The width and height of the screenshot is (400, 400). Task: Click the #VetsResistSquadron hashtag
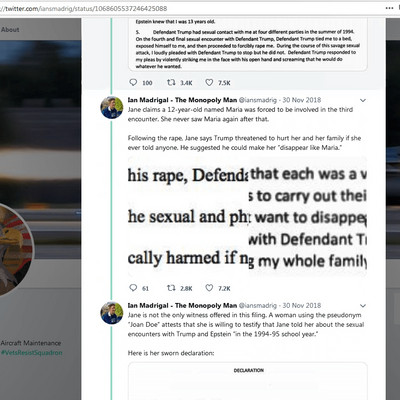pyautogui.click(x=31, y=353)
